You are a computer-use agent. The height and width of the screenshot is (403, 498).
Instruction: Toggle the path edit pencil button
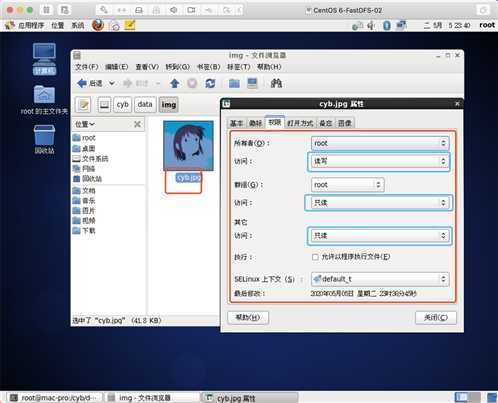[x=84, y=105]
